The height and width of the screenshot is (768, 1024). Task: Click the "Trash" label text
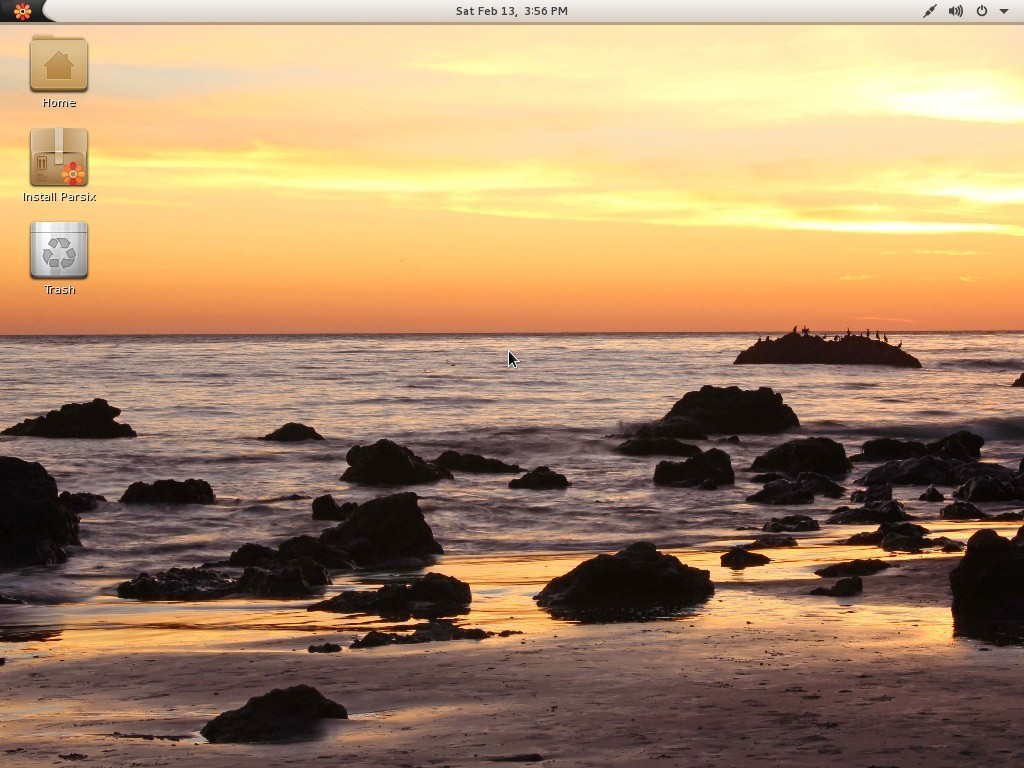pos(59,290)
